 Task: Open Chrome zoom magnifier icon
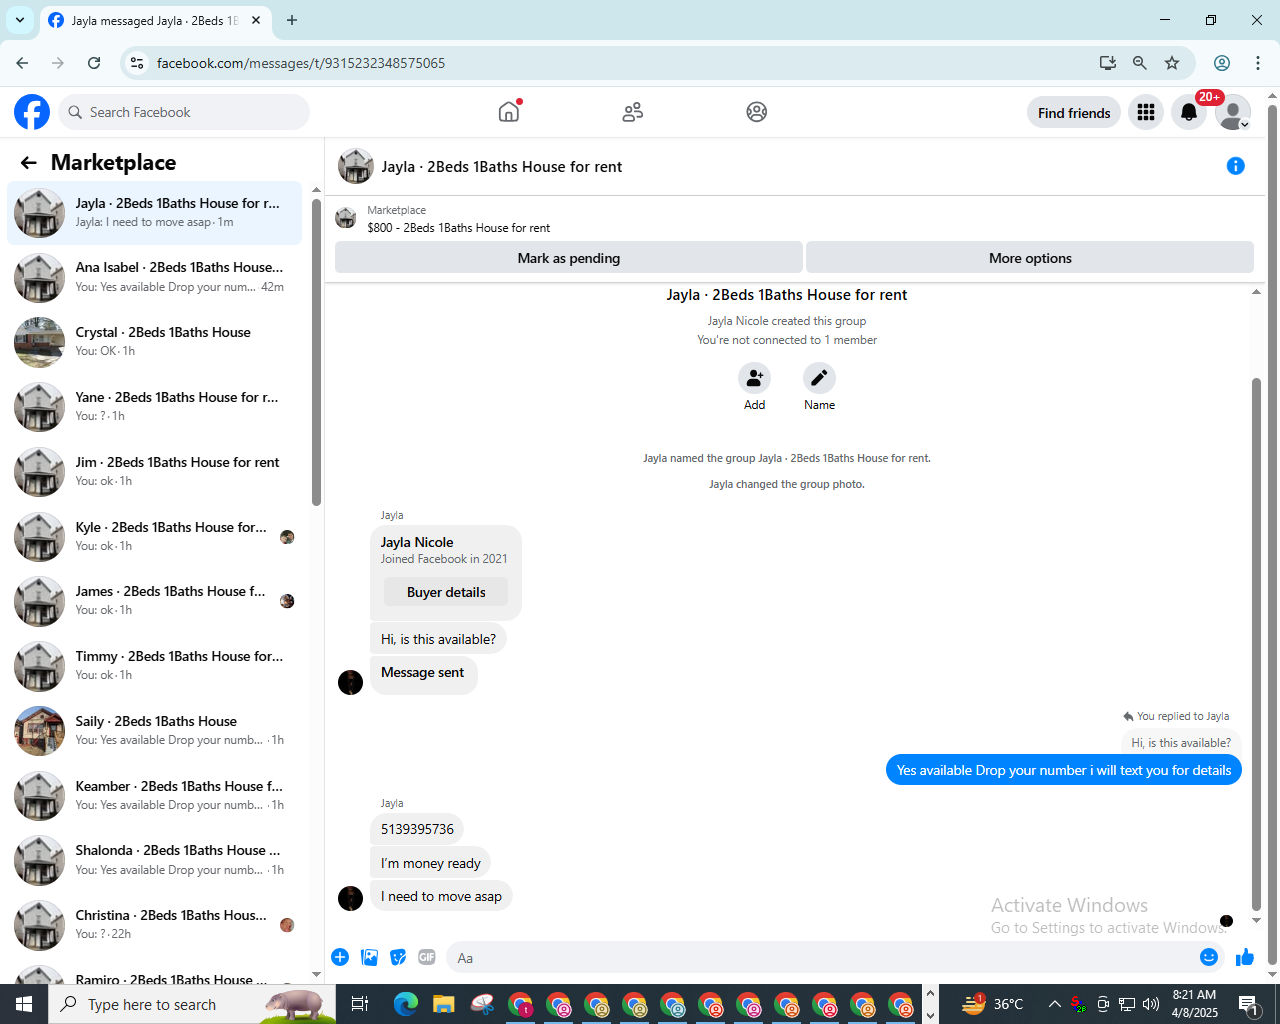[x=1139, y=63]
